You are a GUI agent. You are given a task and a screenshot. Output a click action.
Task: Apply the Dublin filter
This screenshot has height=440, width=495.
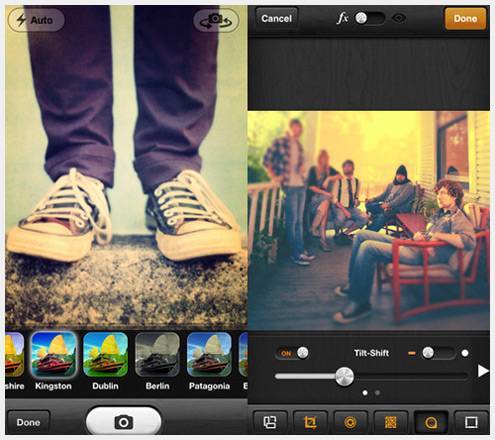coord(105,361)
